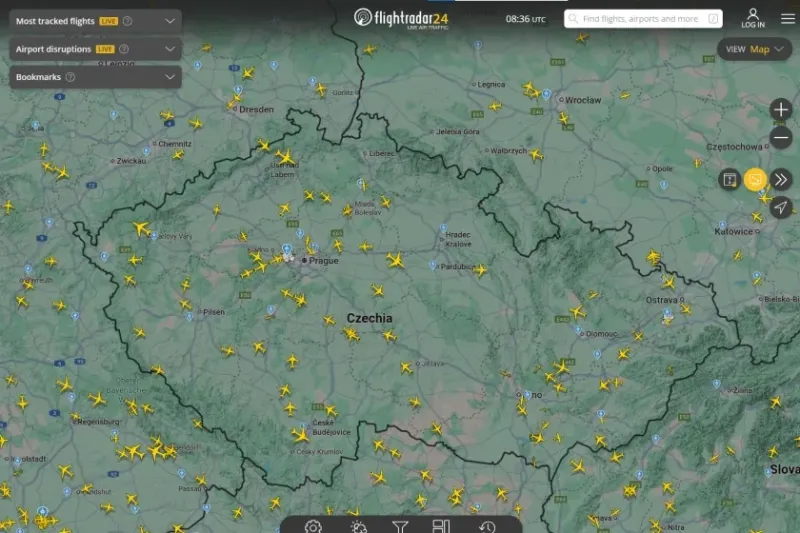Open the widgets layout icon
The width and height of the screenshot is (800, 533).
[x=441, y=526]
